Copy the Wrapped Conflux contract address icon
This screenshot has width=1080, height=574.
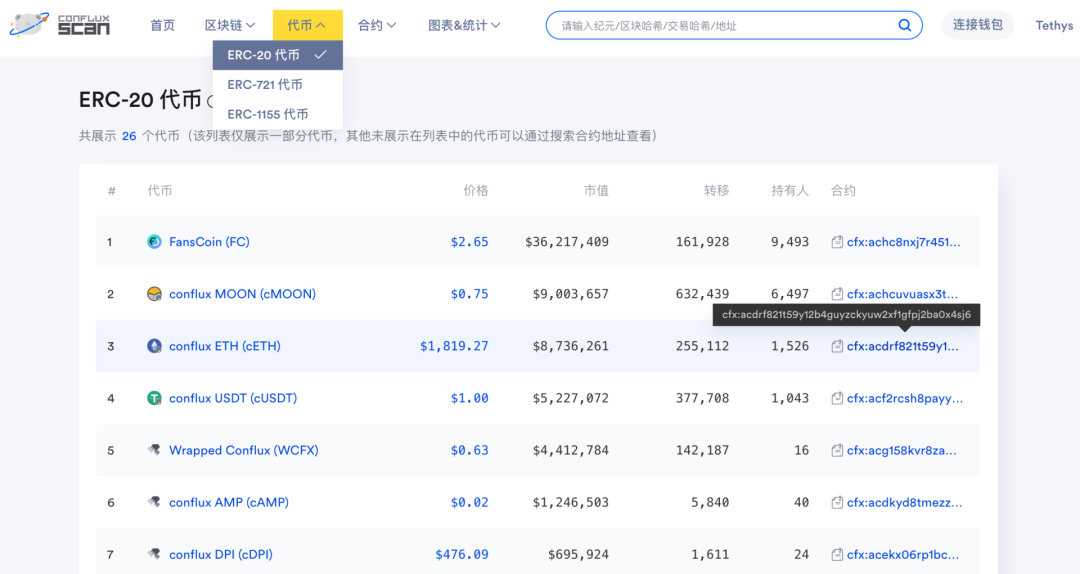[837, 450]
